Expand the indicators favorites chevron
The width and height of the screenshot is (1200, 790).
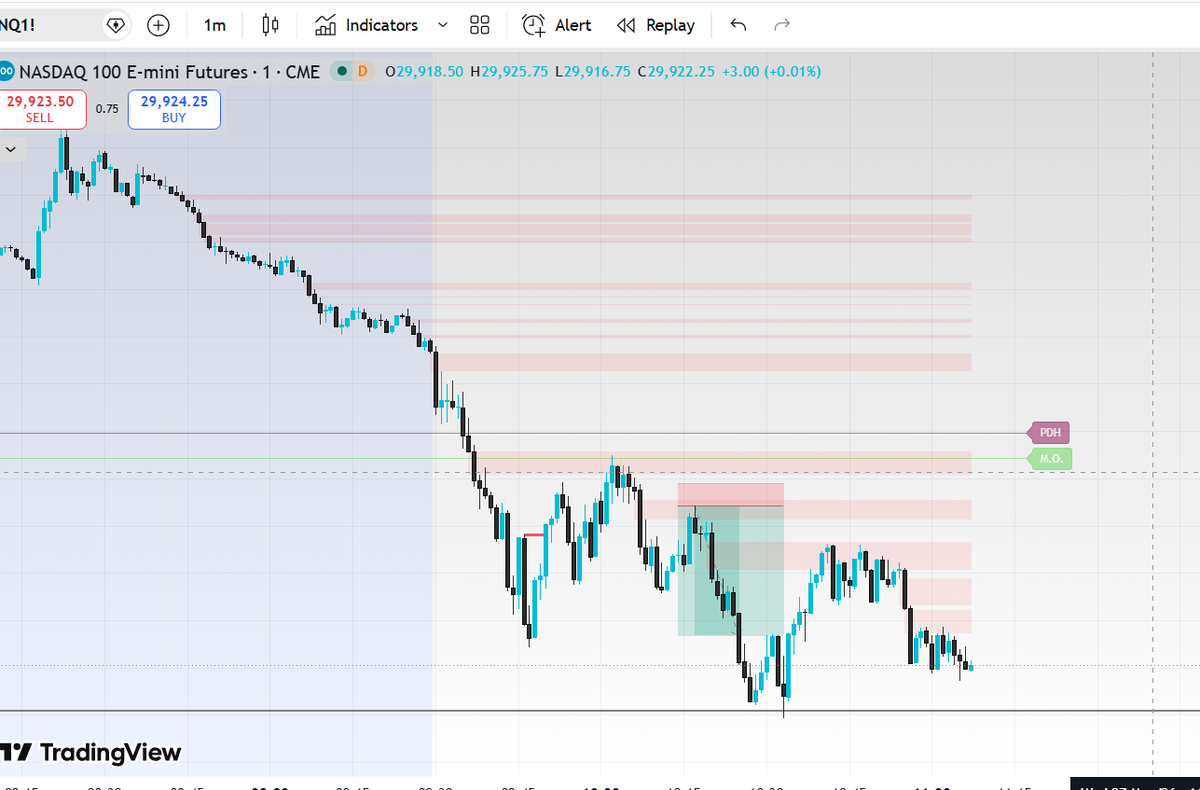point(443,25)
